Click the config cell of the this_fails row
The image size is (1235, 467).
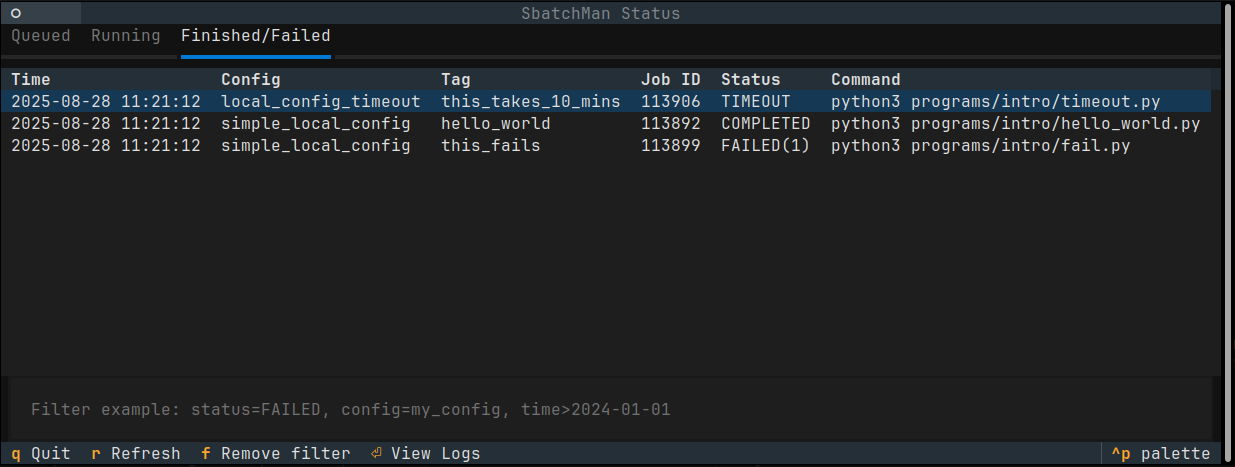pyautogui.click(x=316, y=146)
